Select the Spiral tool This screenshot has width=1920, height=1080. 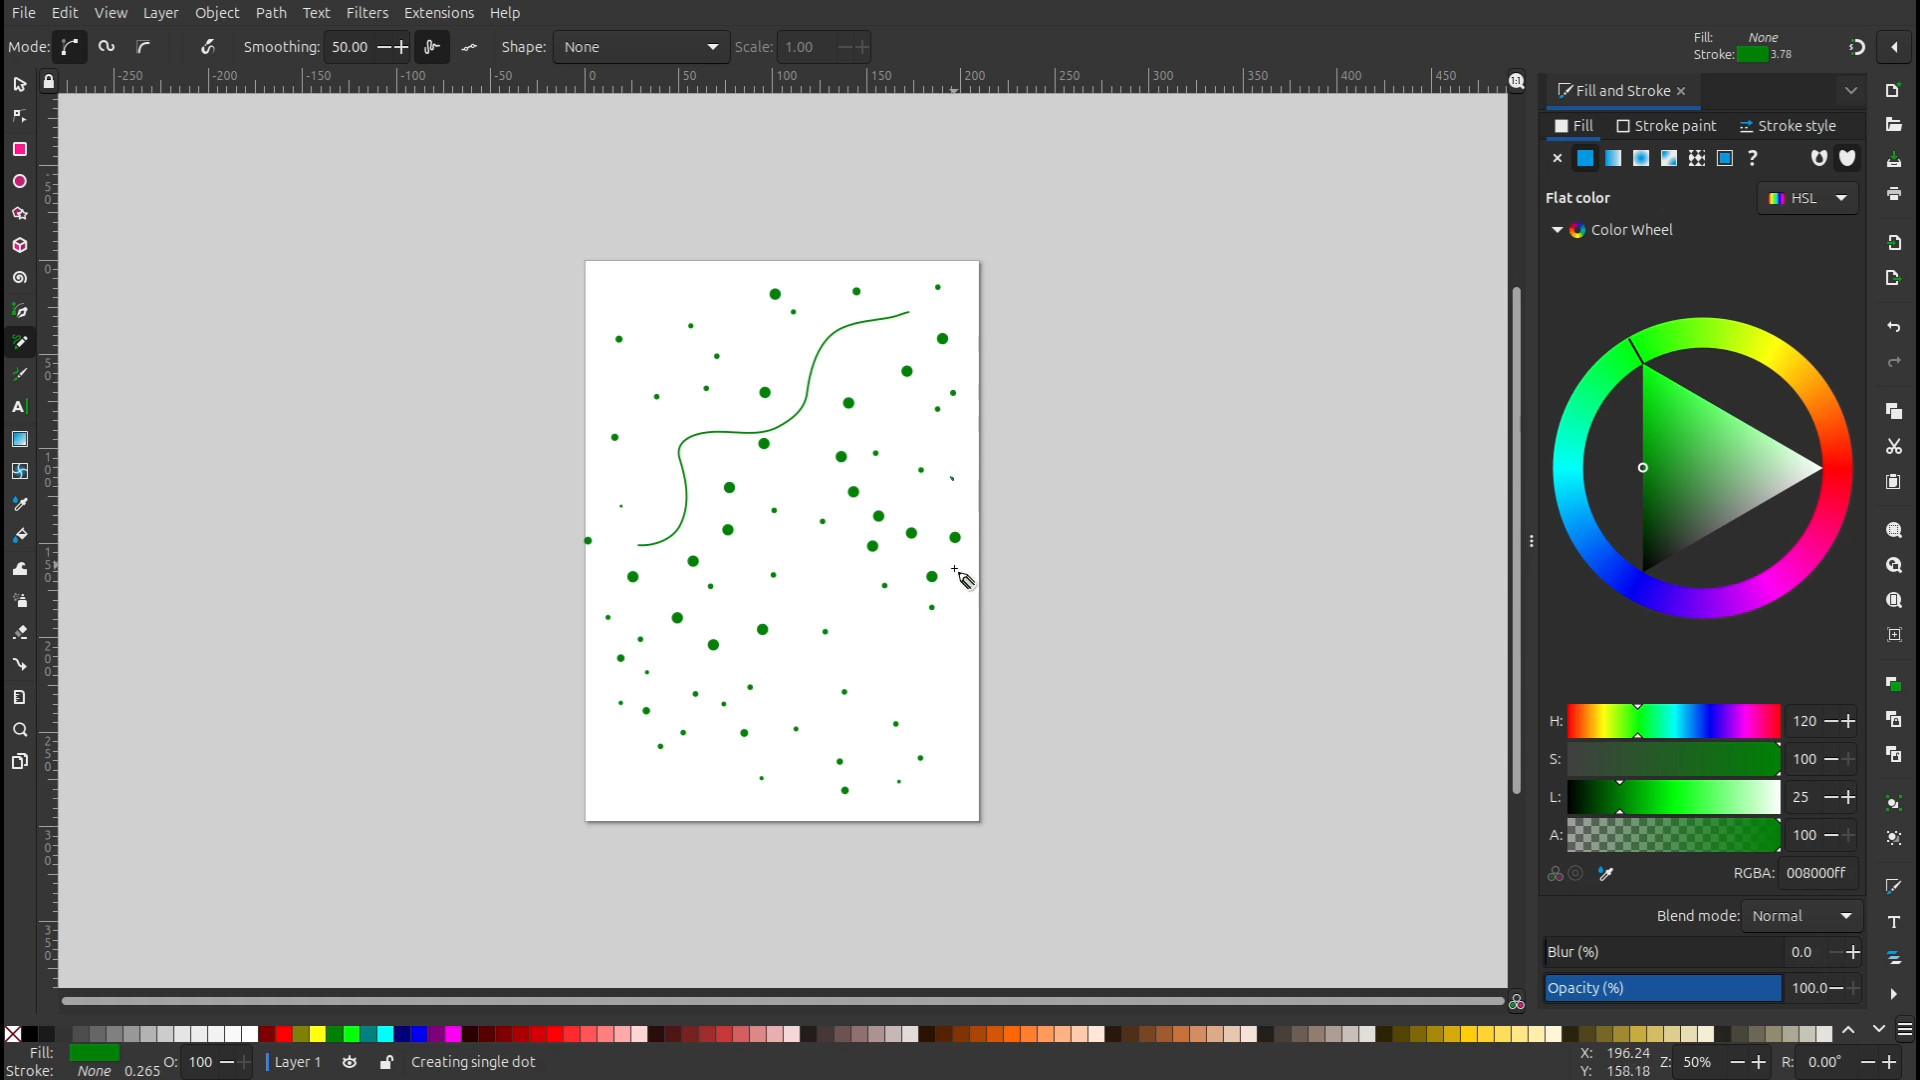19,278
